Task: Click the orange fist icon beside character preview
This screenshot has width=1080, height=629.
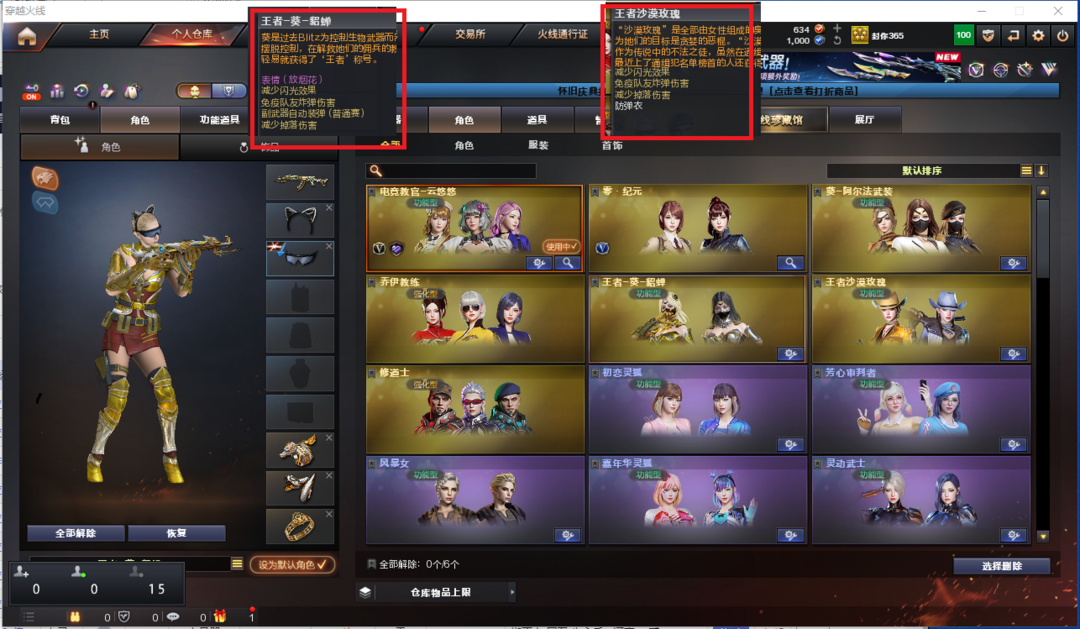Action: tap(45, 178)
